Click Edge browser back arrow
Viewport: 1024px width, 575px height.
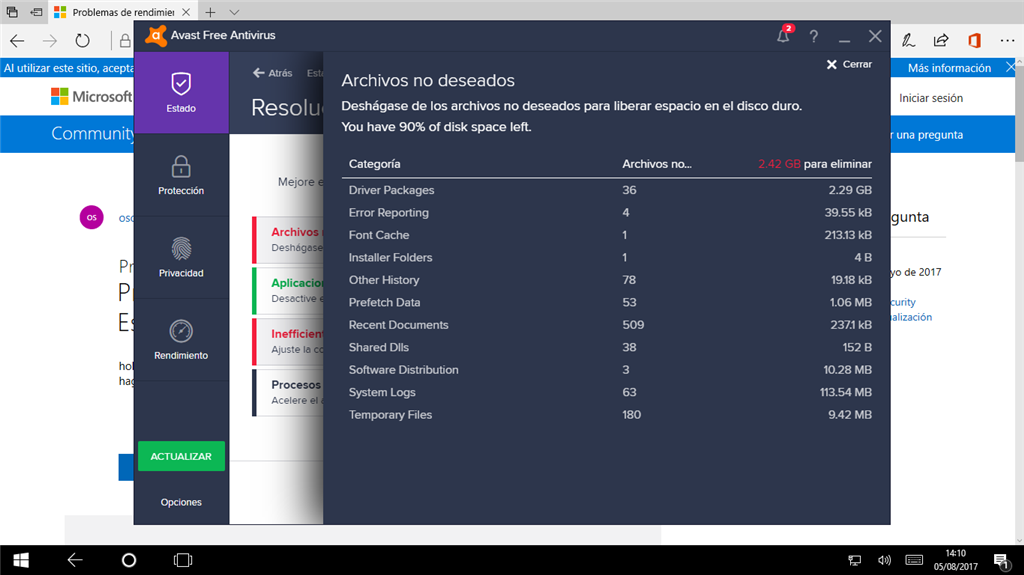17,41
